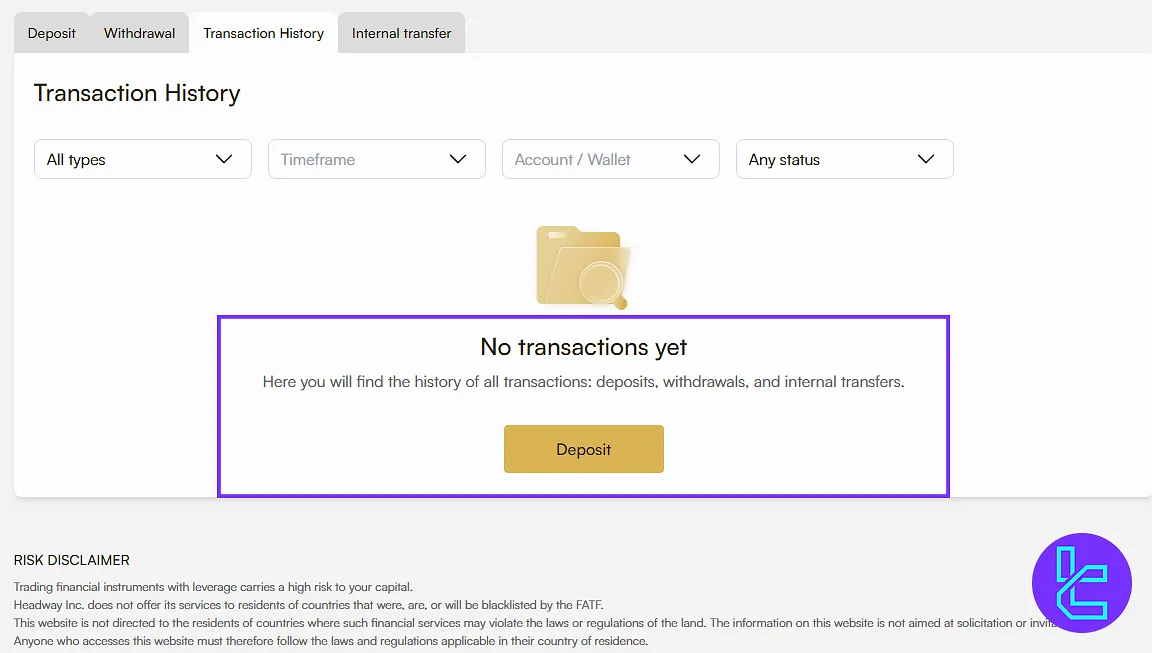Image resolution: width=1152 pixels, height=653 pixels.
Task: Select the Transaction History tab
Action: point(263,33)
